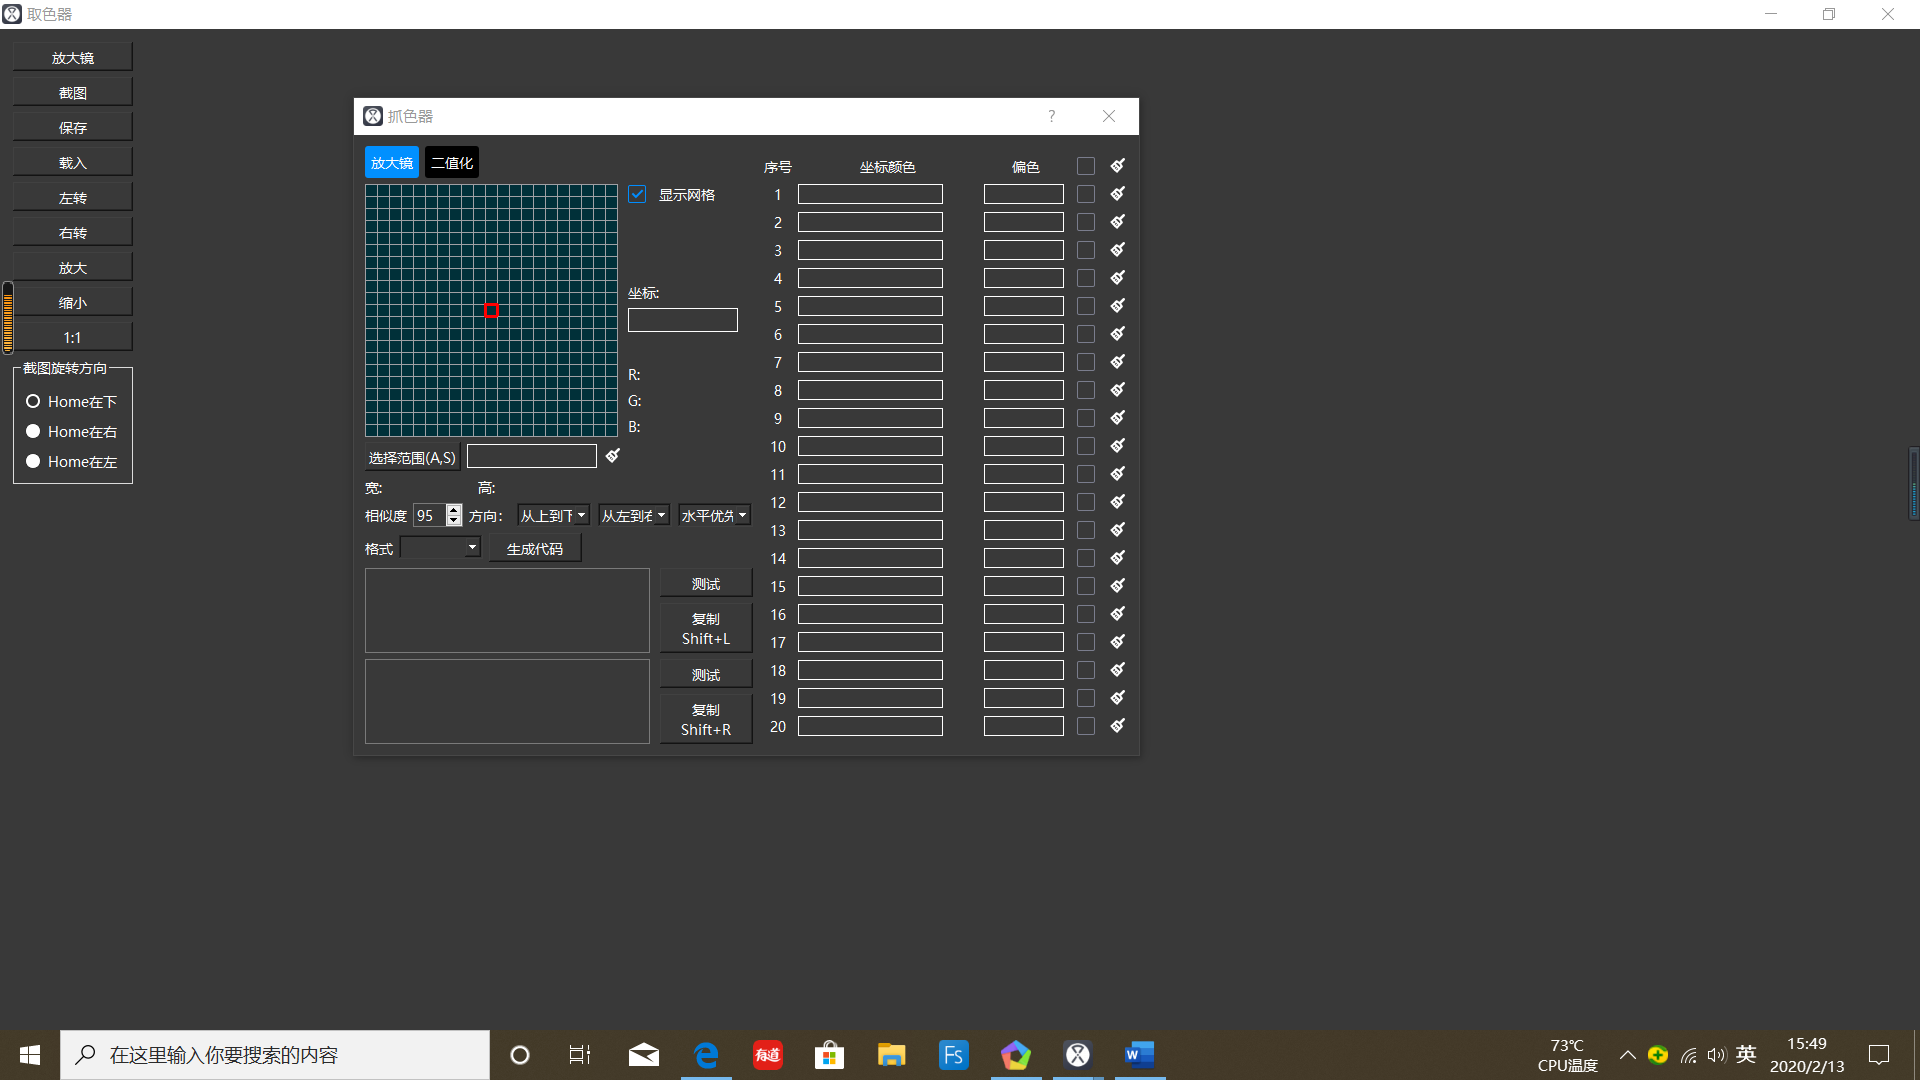Check the checkbox for row 4

1086,278
